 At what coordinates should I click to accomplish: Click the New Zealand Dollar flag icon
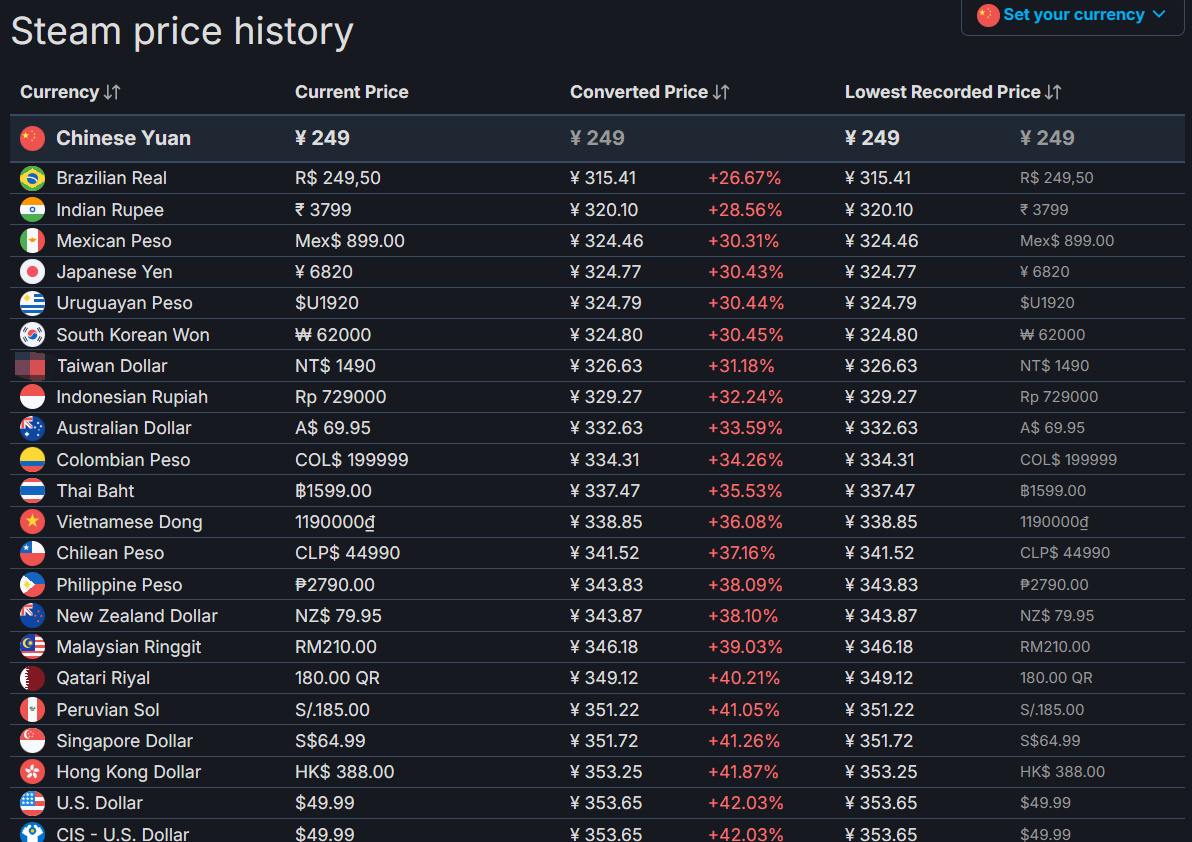(x=32, y=616)
